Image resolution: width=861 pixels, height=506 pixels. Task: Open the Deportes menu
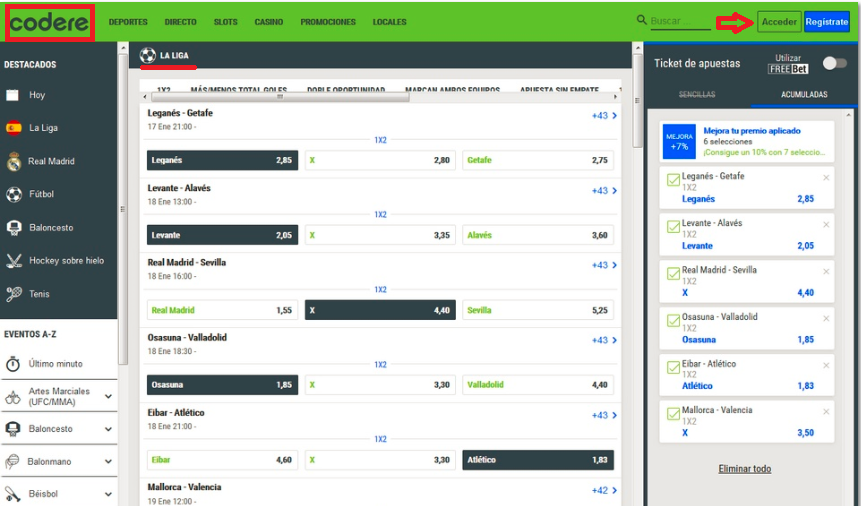[128, 22]
